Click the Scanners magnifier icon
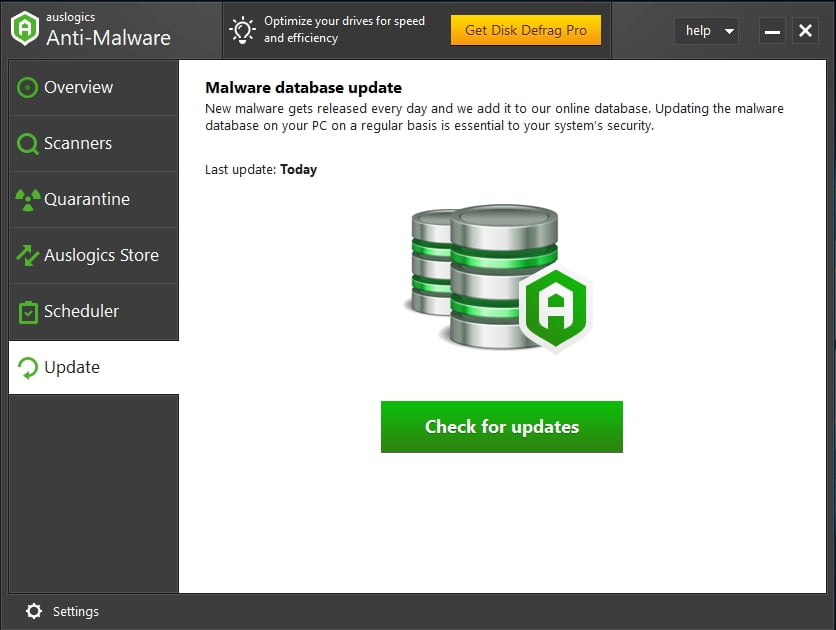Screen dimensions: 836x630 tap(28, 144)
